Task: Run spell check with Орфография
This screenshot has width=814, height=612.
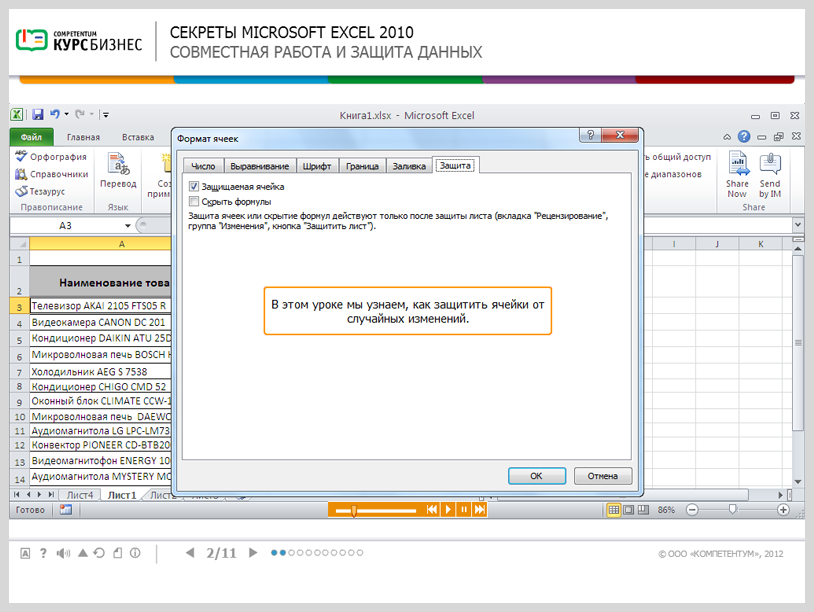Action: (51, 156)
